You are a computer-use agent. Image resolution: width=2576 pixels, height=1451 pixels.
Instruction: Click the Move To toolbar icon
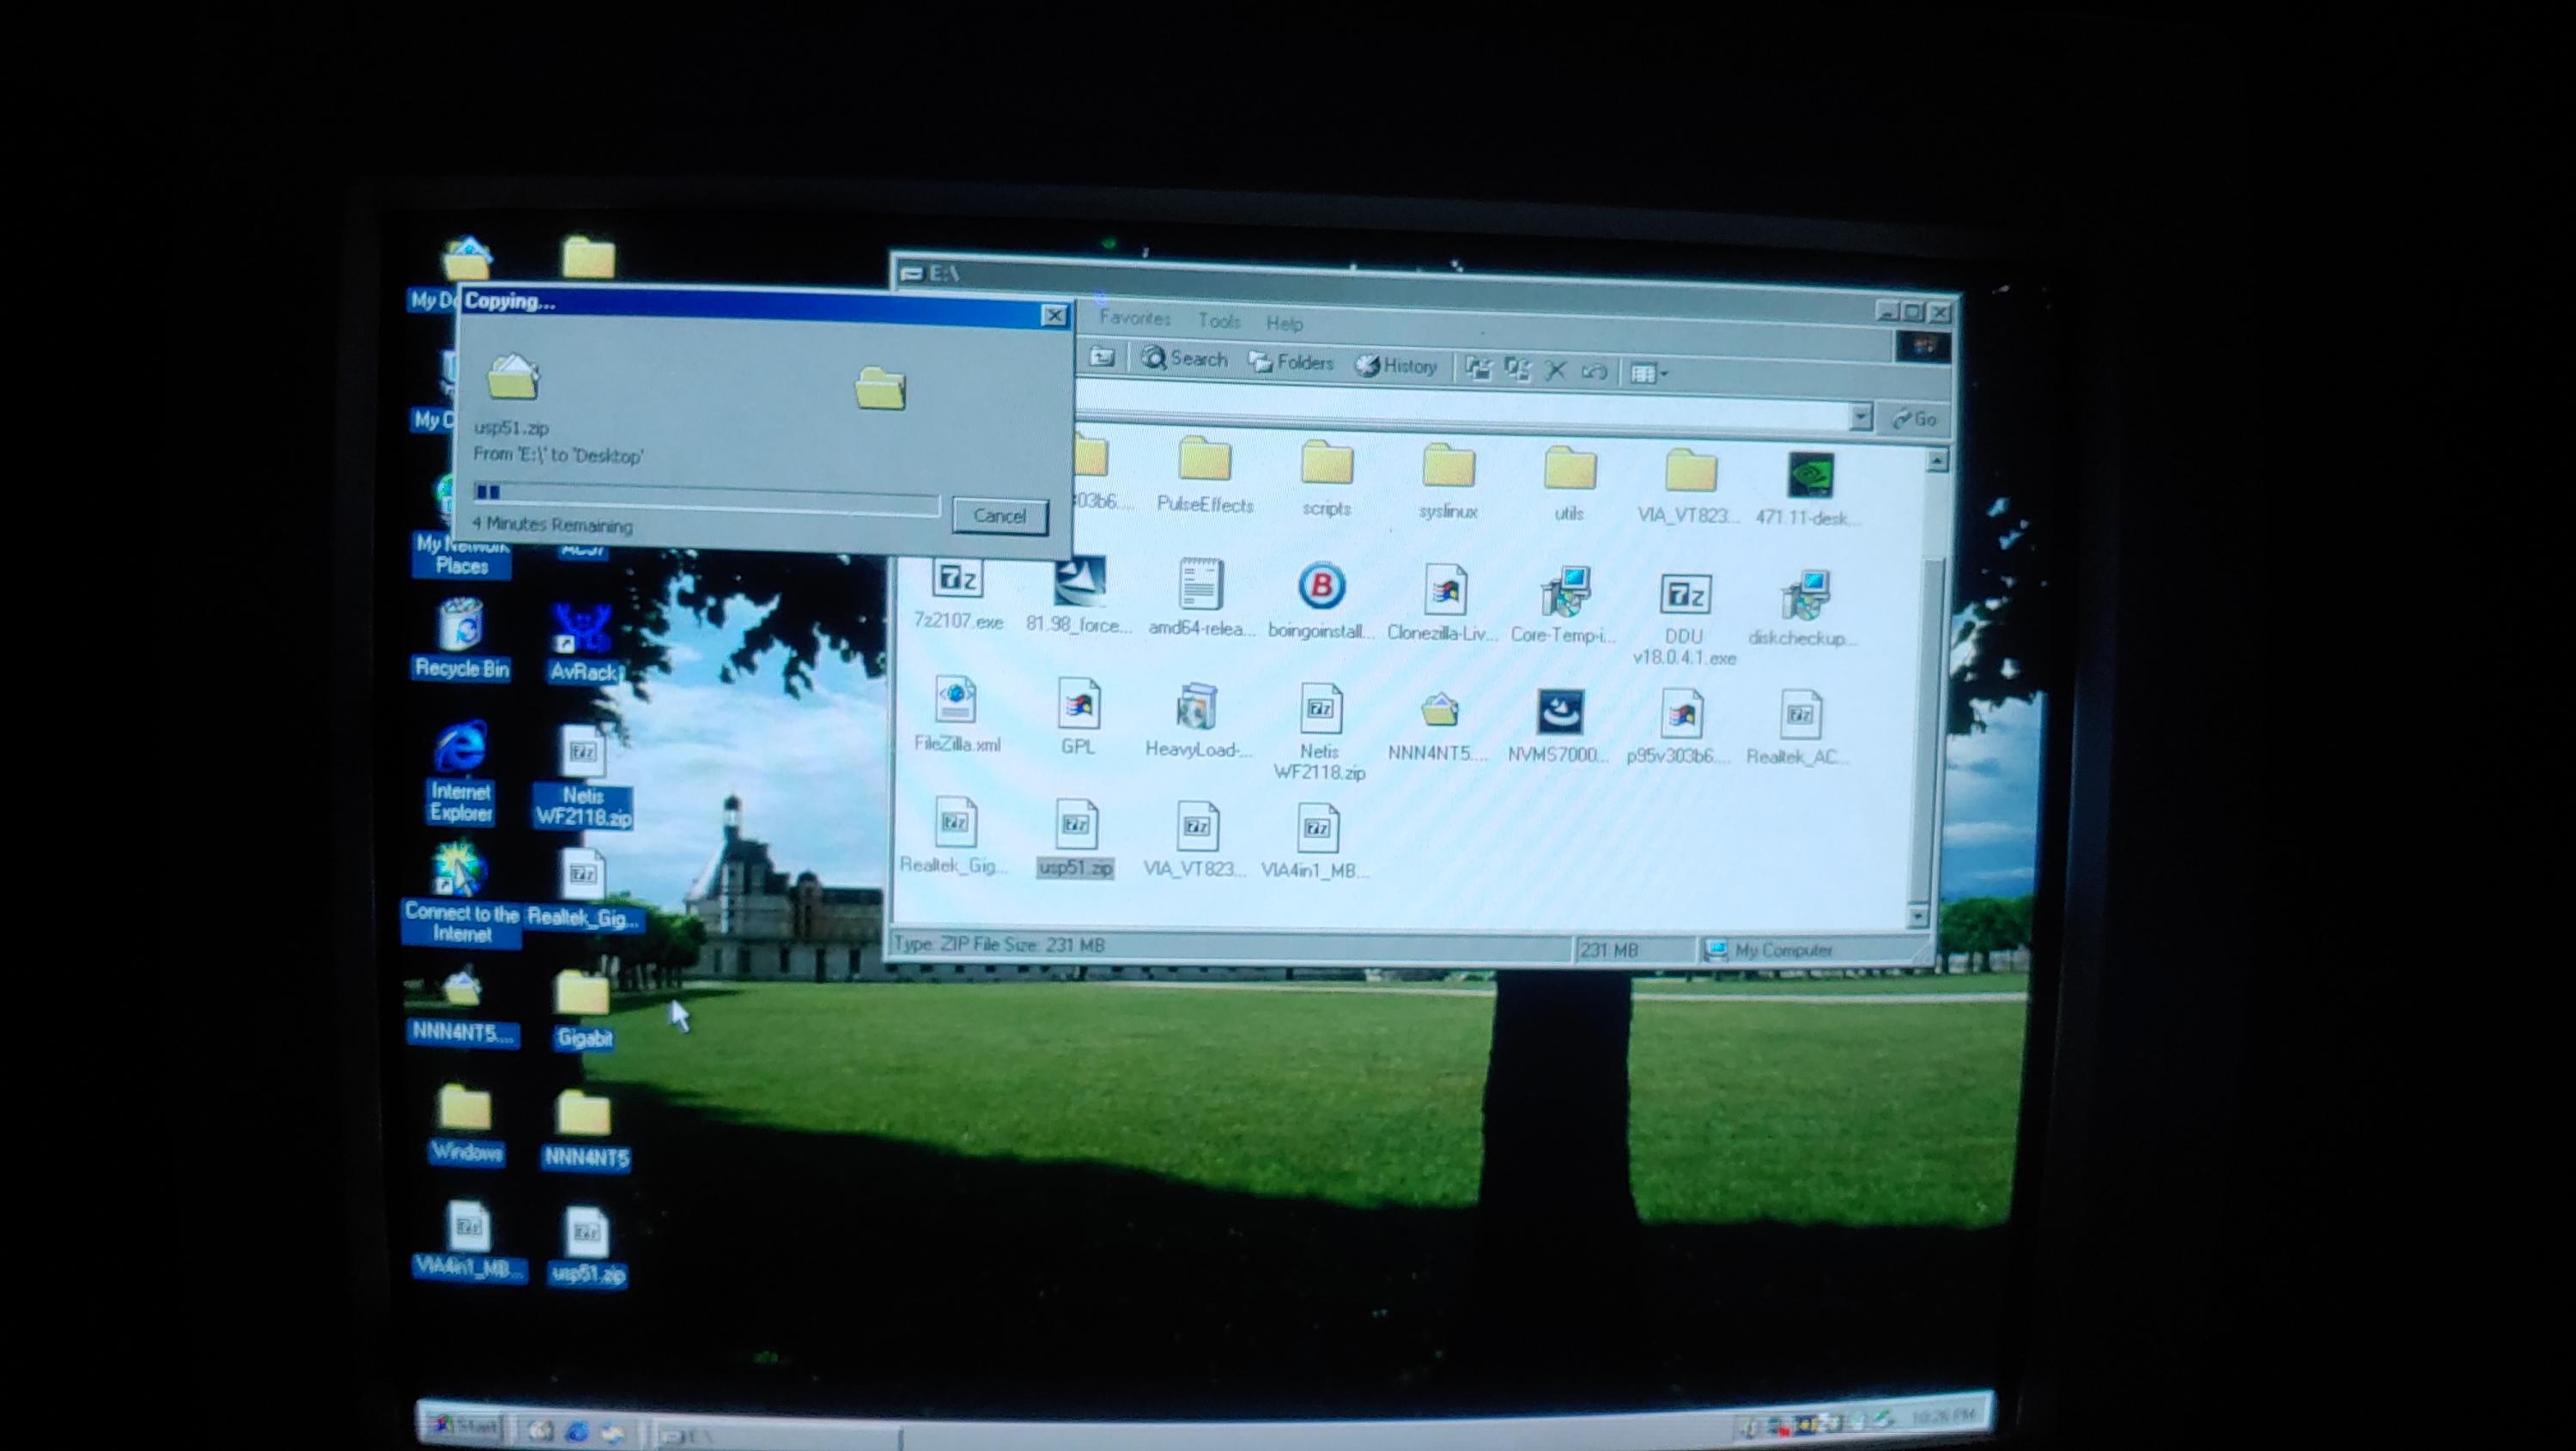1478,369
